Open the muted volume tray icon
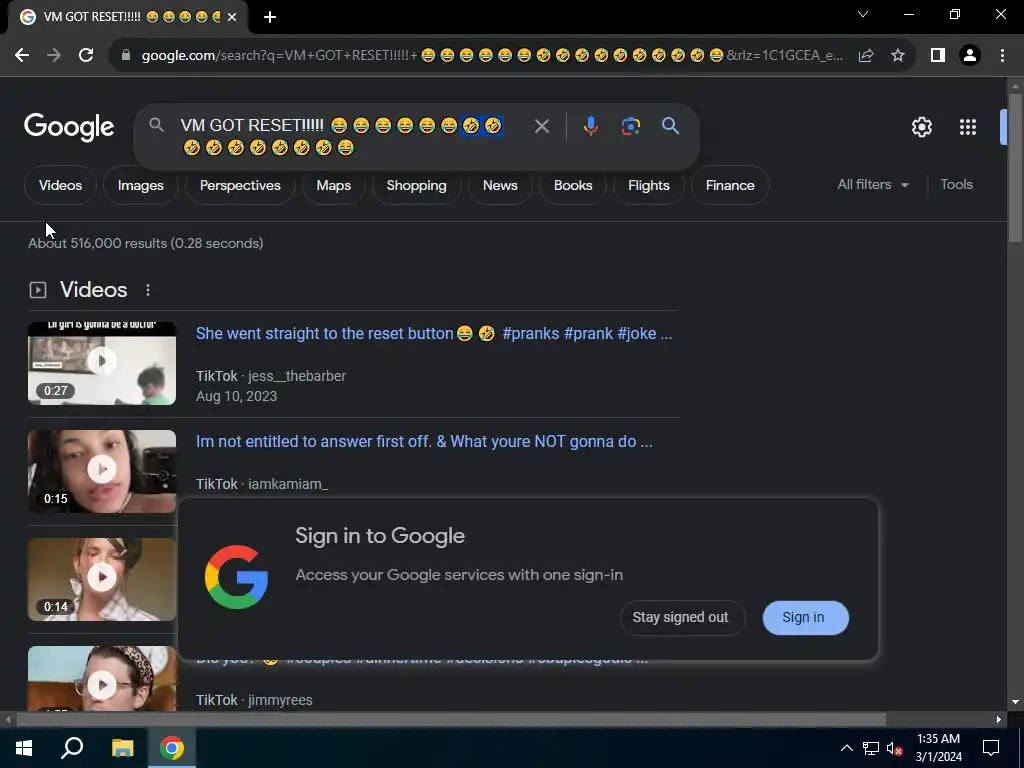The width and height of the screenshot is (1024, 768). point(895,748)
